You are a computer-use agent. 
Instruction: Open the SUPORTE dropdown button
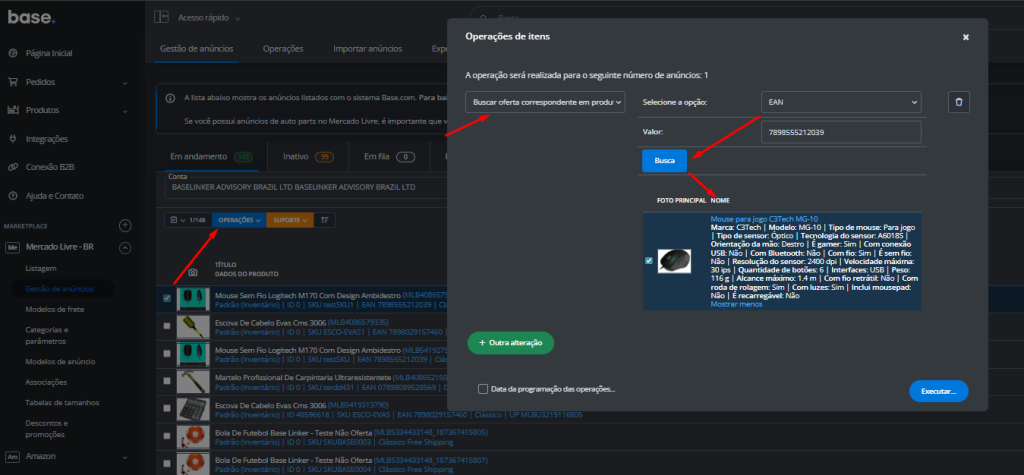pyautogui.click(x=290, y=220)
